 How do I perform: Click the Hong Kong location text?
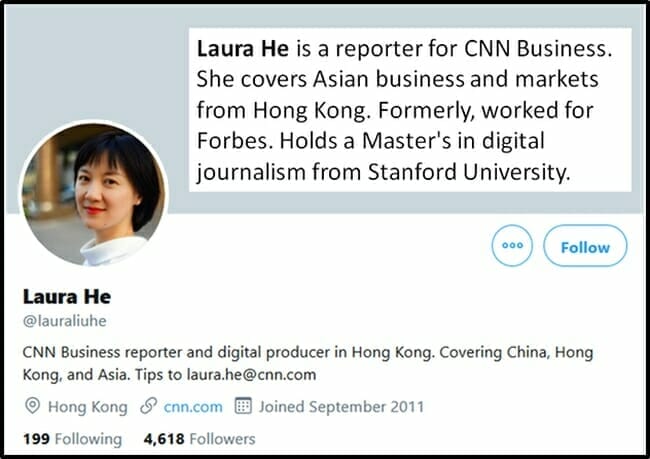[87, 407]
